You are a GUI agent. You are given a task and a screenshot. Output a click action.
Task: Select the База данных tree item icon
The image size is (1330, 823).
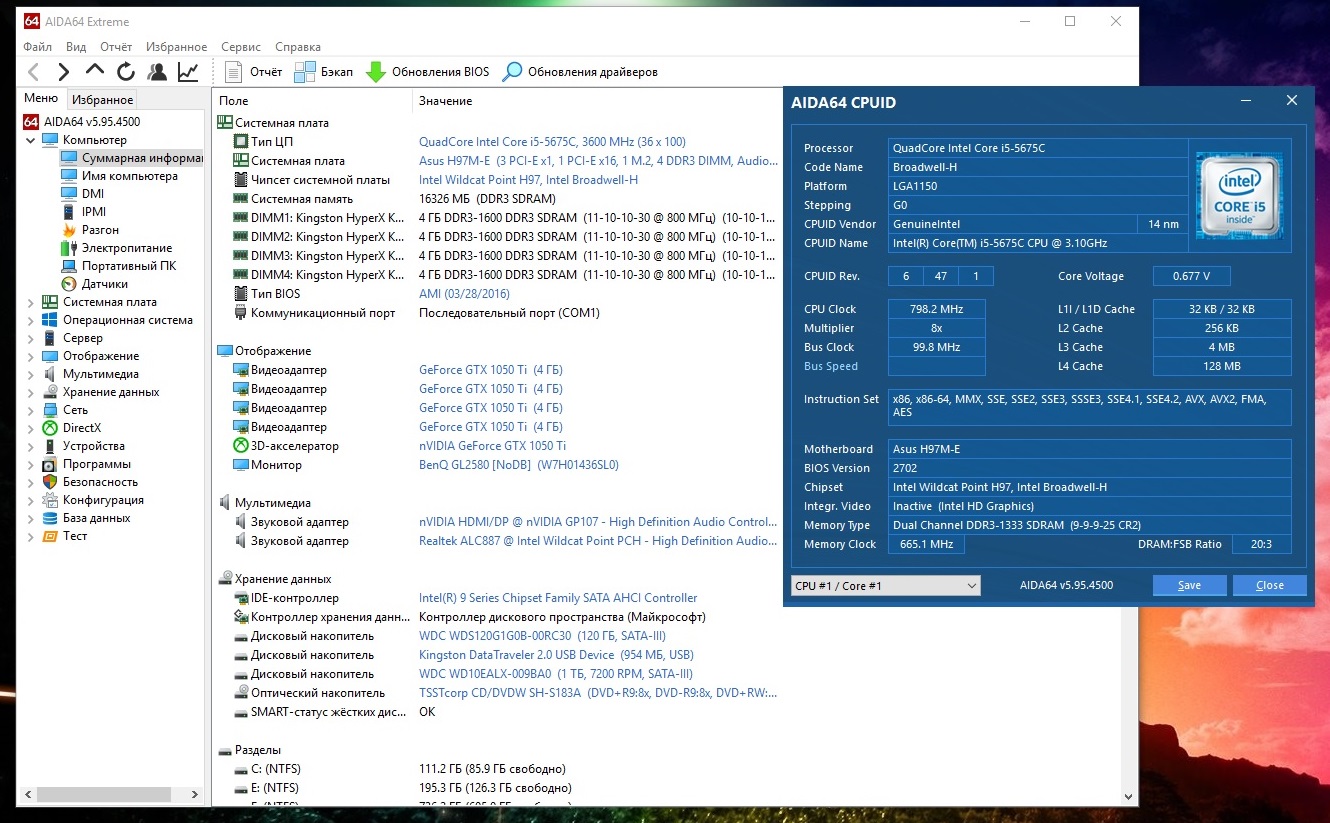pos(50,518)
